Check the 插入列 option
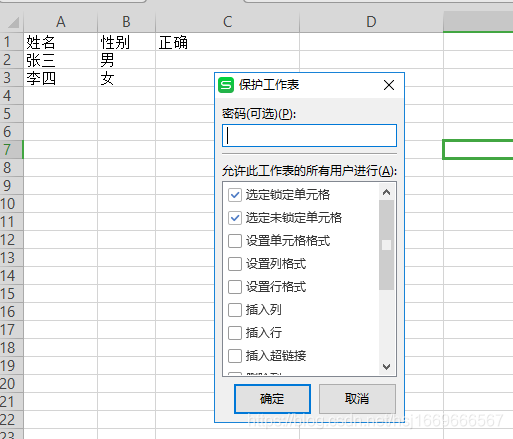This screenshot has width=513, height=439. (x=235, y=310)
